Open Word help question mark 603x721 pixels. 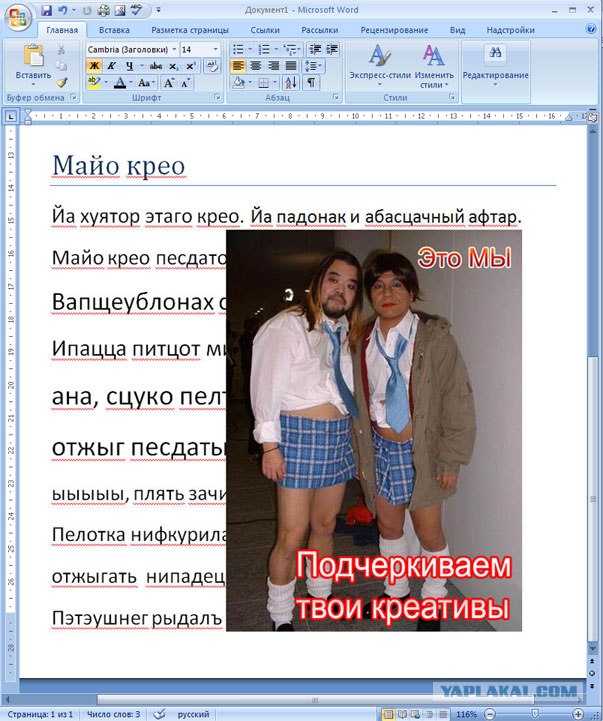pyautogui.click(x=592, y=29)
